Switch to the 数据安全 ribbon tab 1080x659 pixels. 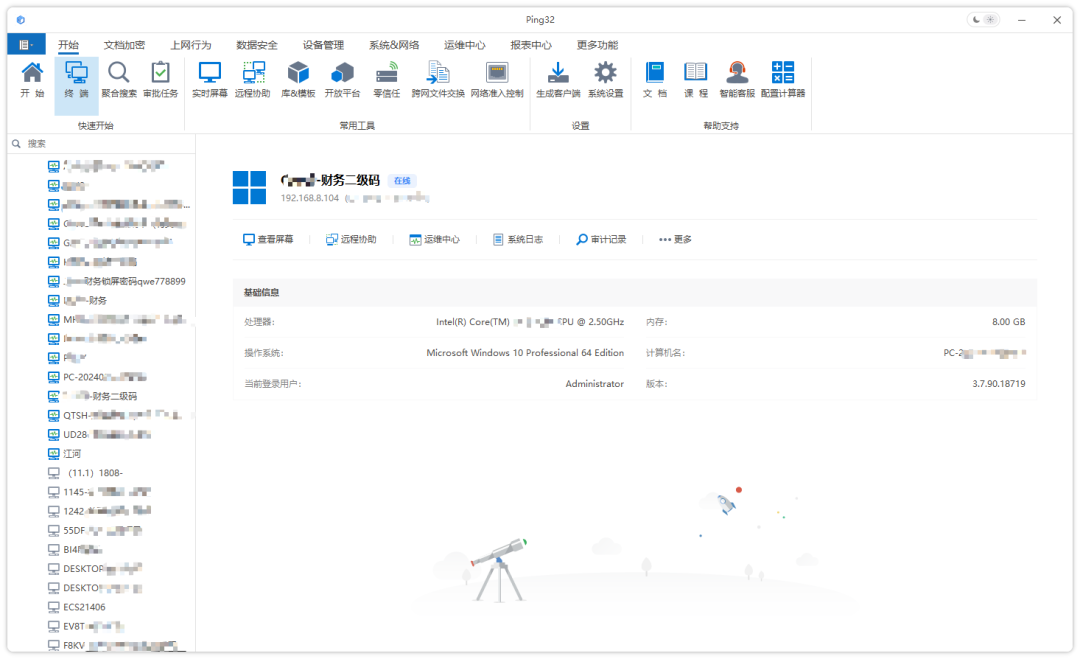(256, 44)
